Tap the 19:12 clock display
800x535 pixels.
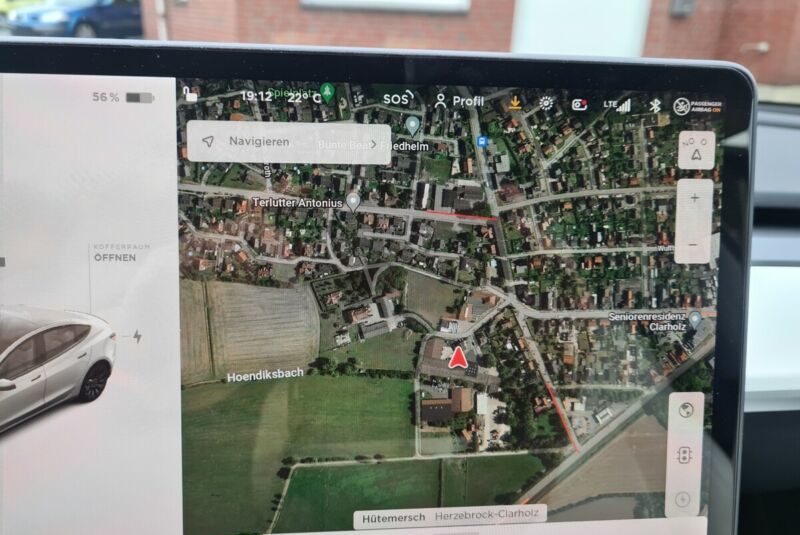point(256,96)
